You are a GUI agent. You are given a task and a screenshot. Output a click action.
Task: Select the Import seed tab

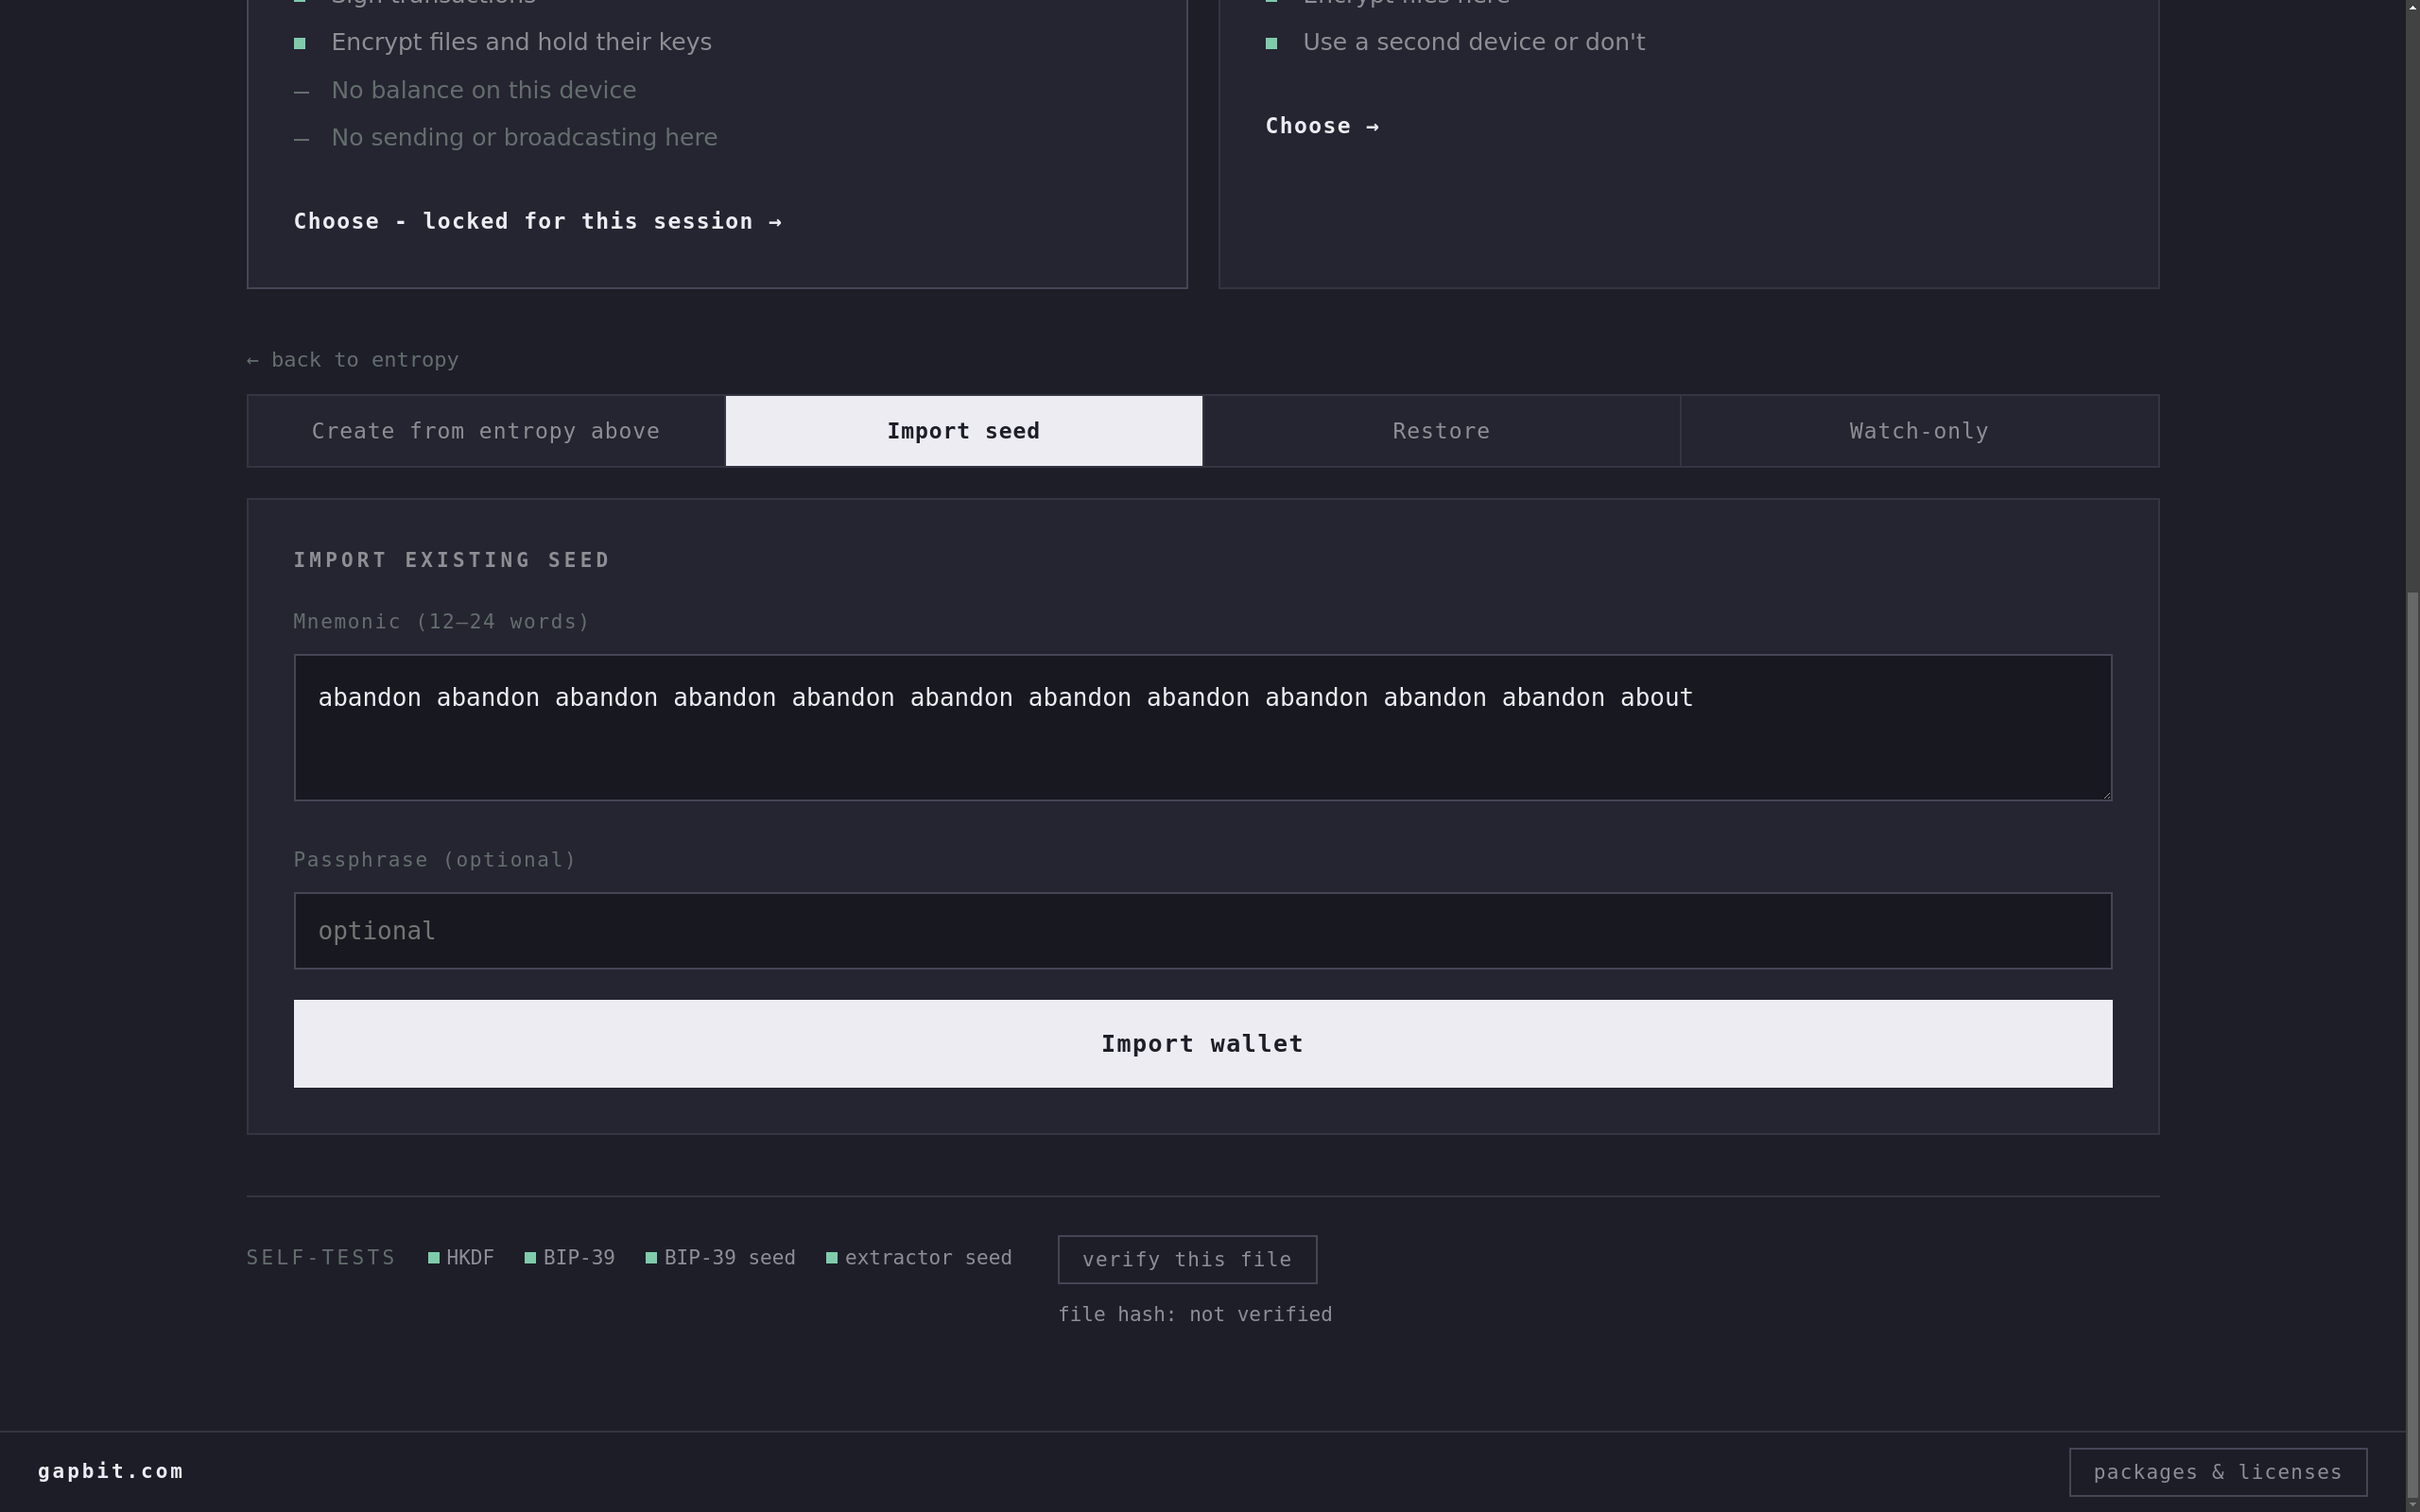click(964, 431)
